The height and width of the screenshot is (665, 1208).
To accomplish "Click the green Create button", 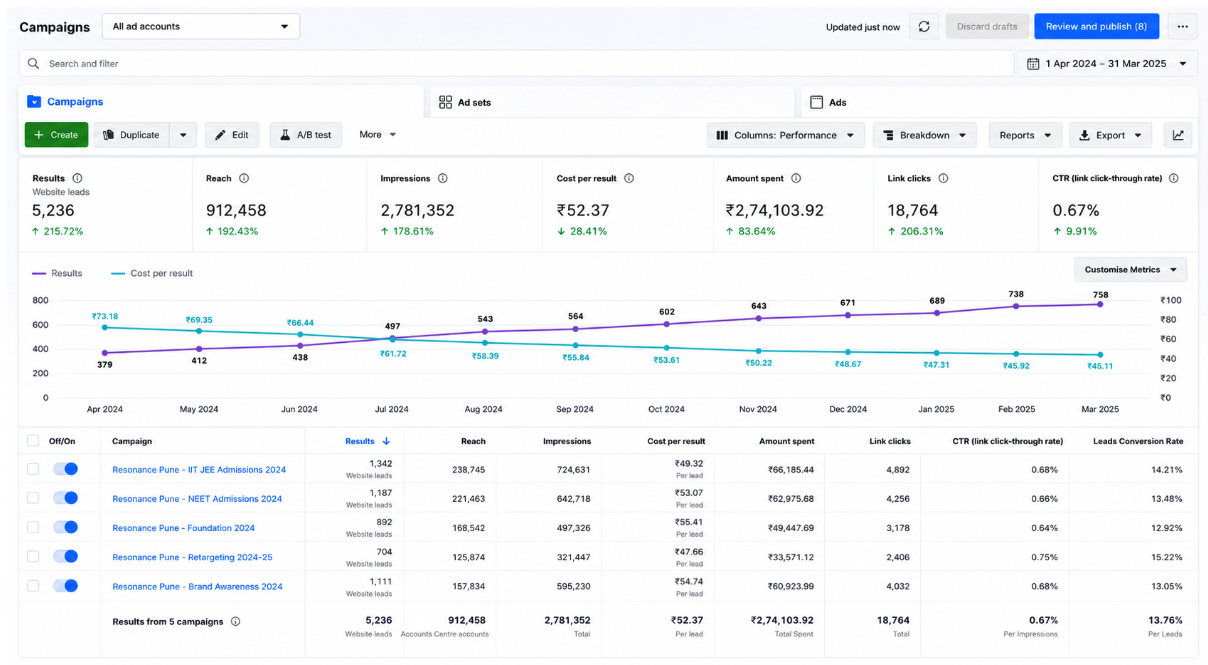I will [56, 135].
